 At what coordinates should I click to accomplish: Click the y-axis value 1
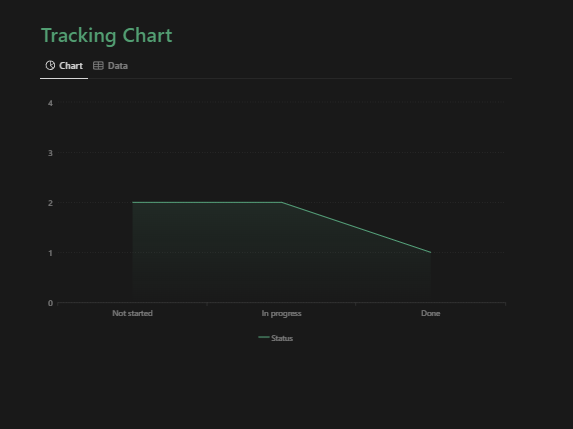click(50, 253)
